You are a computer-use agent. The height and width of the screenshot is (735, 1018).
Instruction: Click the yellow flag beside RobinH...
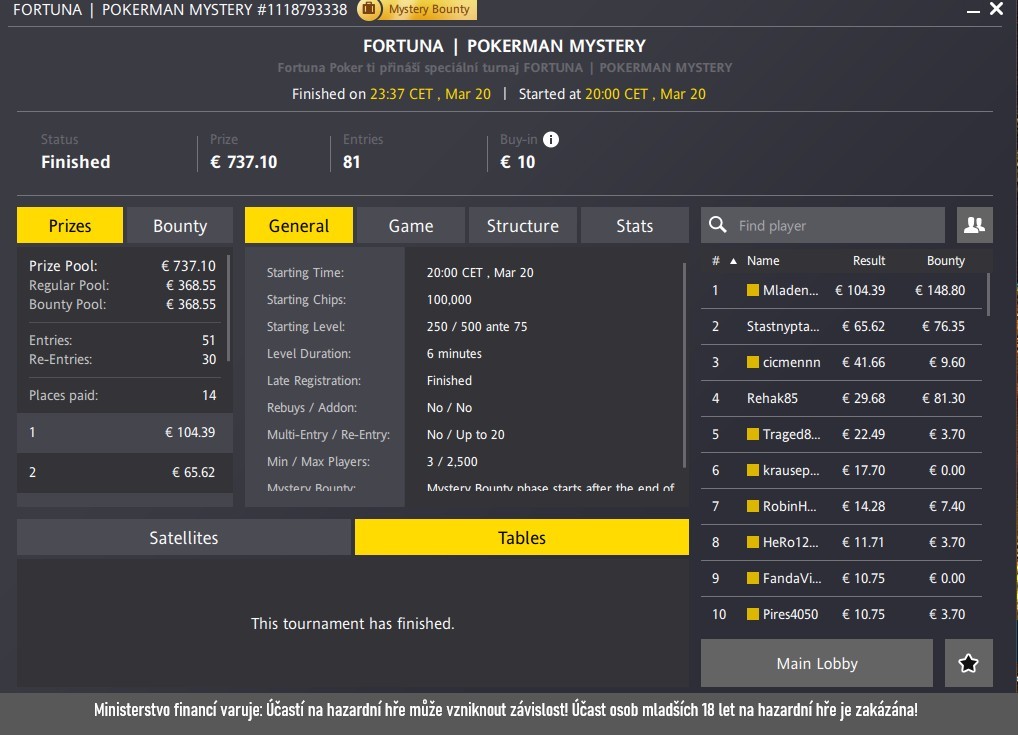(x=752, y=506)
